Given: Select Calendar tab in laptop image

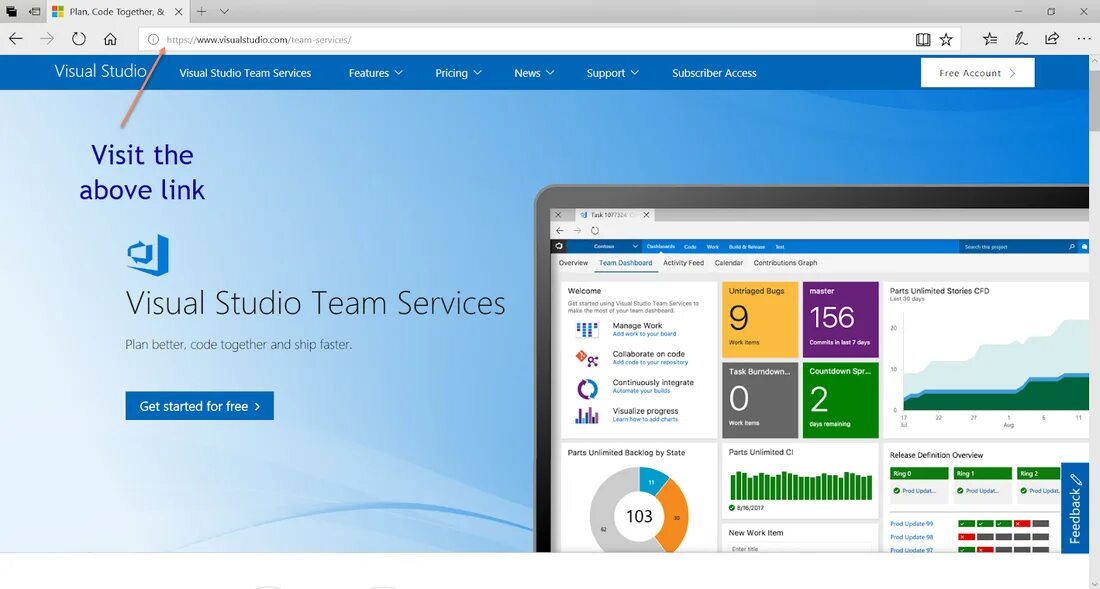Looking at the screenshot, I should point(729,263).
